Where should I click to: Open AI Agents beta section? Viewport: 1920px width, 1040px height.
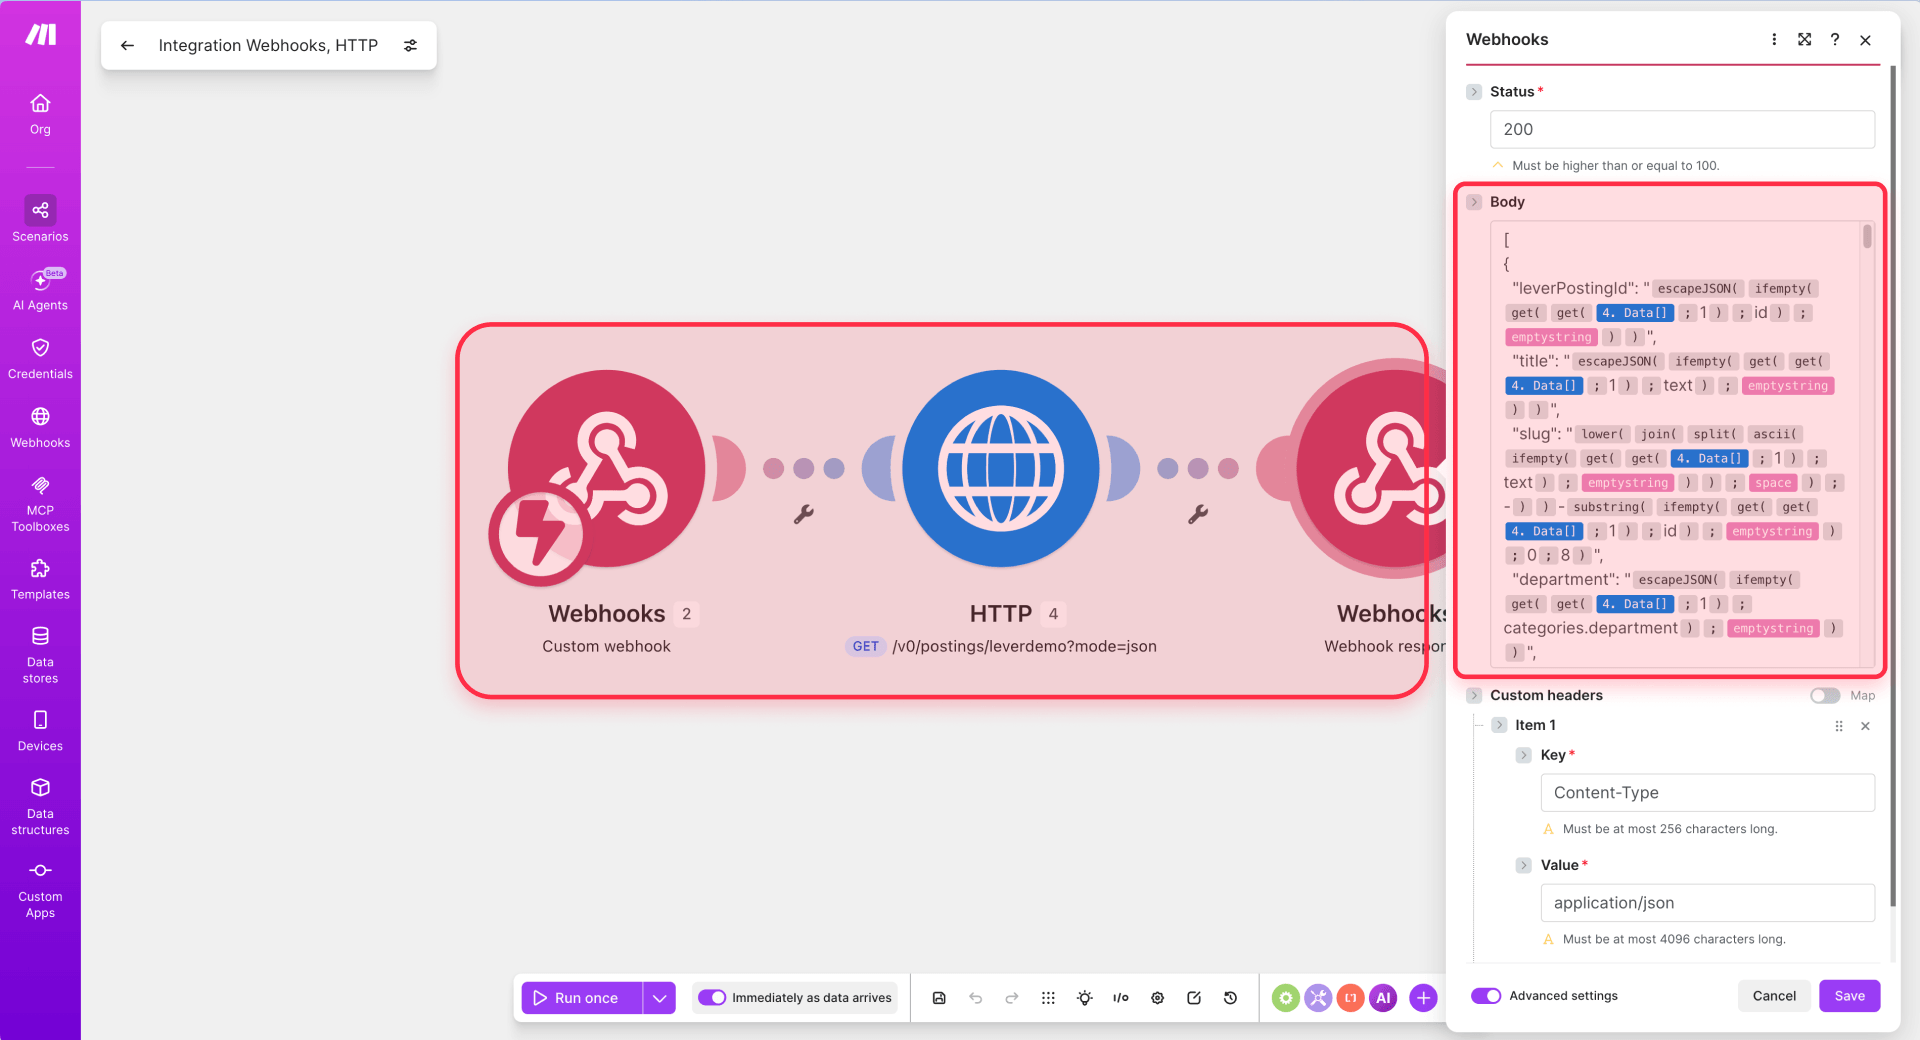(x=40, y=290)
